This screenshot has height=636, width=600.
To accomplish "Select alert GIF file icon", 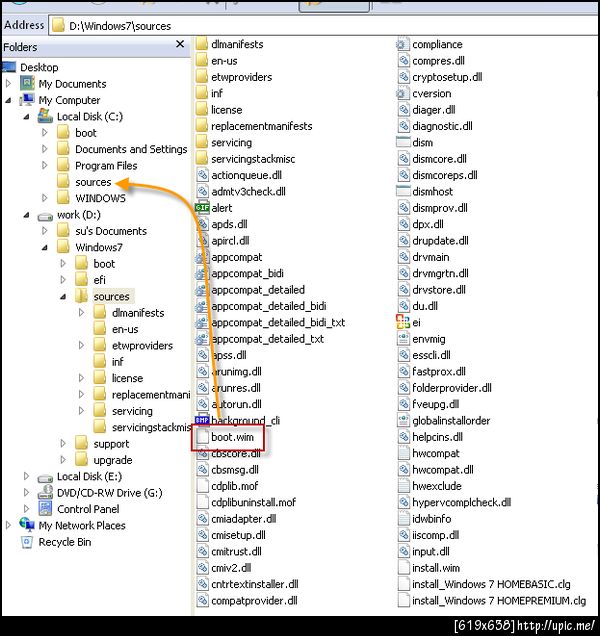I will click(x=202, y=208).
